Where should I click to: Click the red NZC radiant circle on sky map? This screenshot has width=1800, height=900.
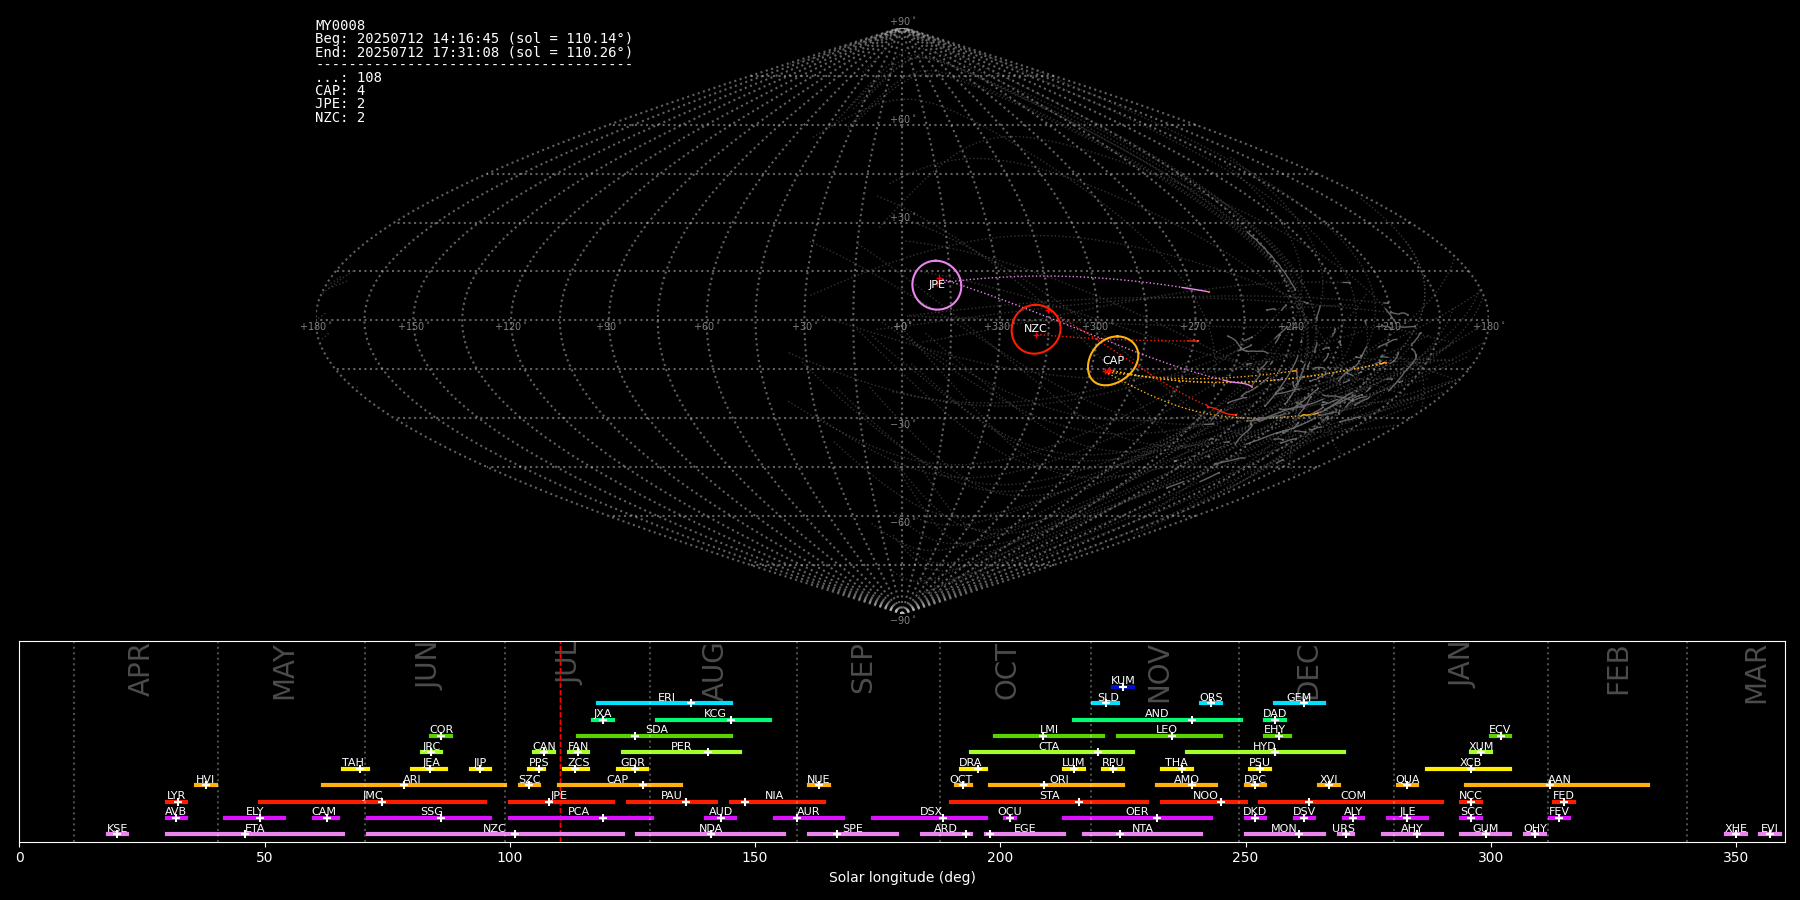(x=1036, y=329)
